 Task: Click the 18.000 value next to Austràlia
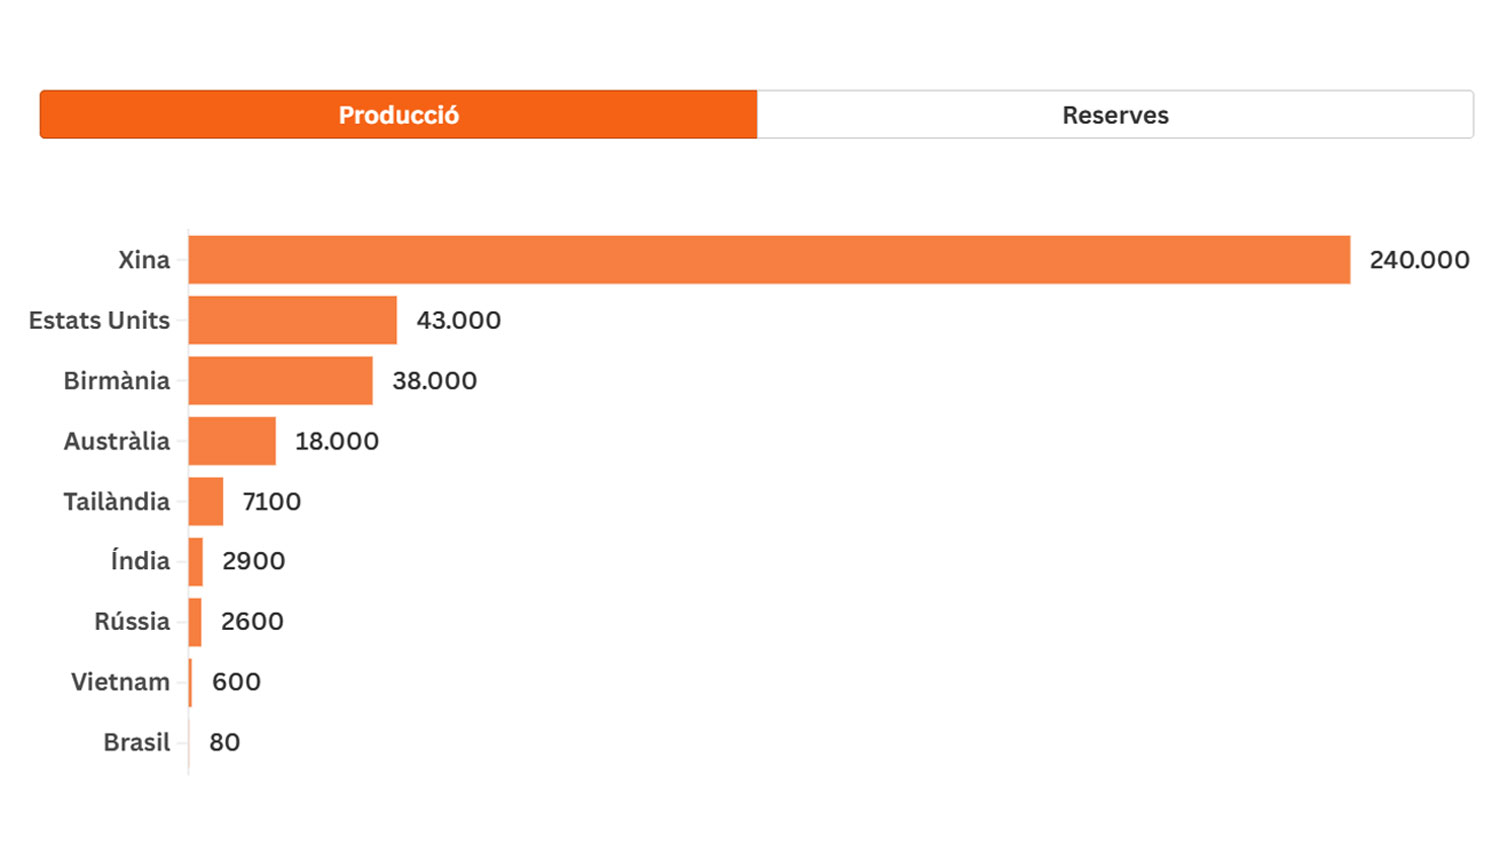(336, 441)
